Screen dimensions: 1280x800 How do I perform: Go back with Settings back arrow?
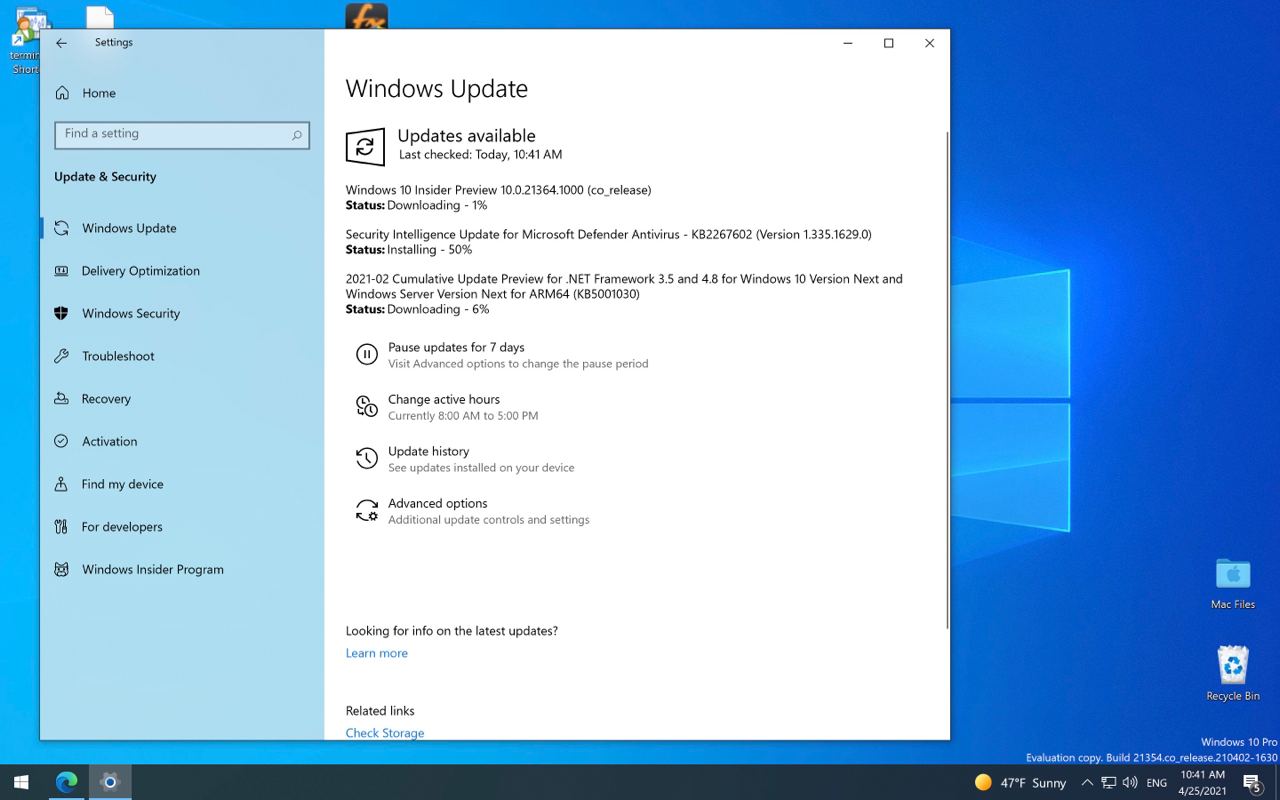(x=62, y=43)
